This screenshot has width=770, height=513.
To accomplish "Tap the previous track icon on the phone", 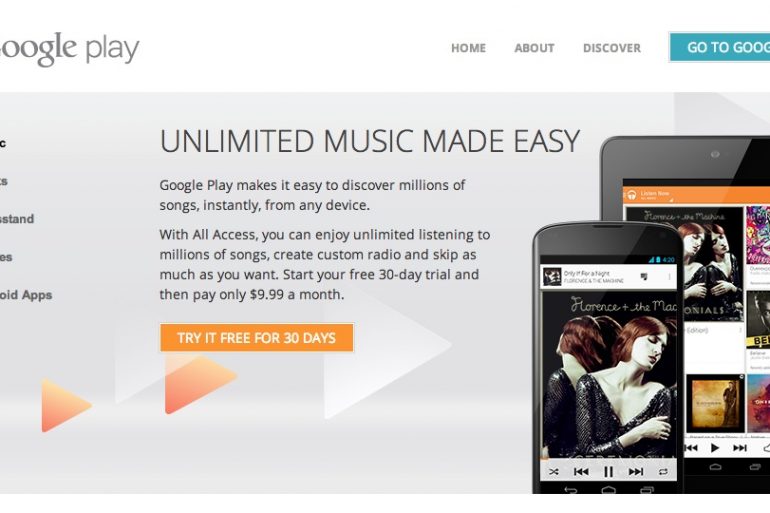I will pos(581,472).
